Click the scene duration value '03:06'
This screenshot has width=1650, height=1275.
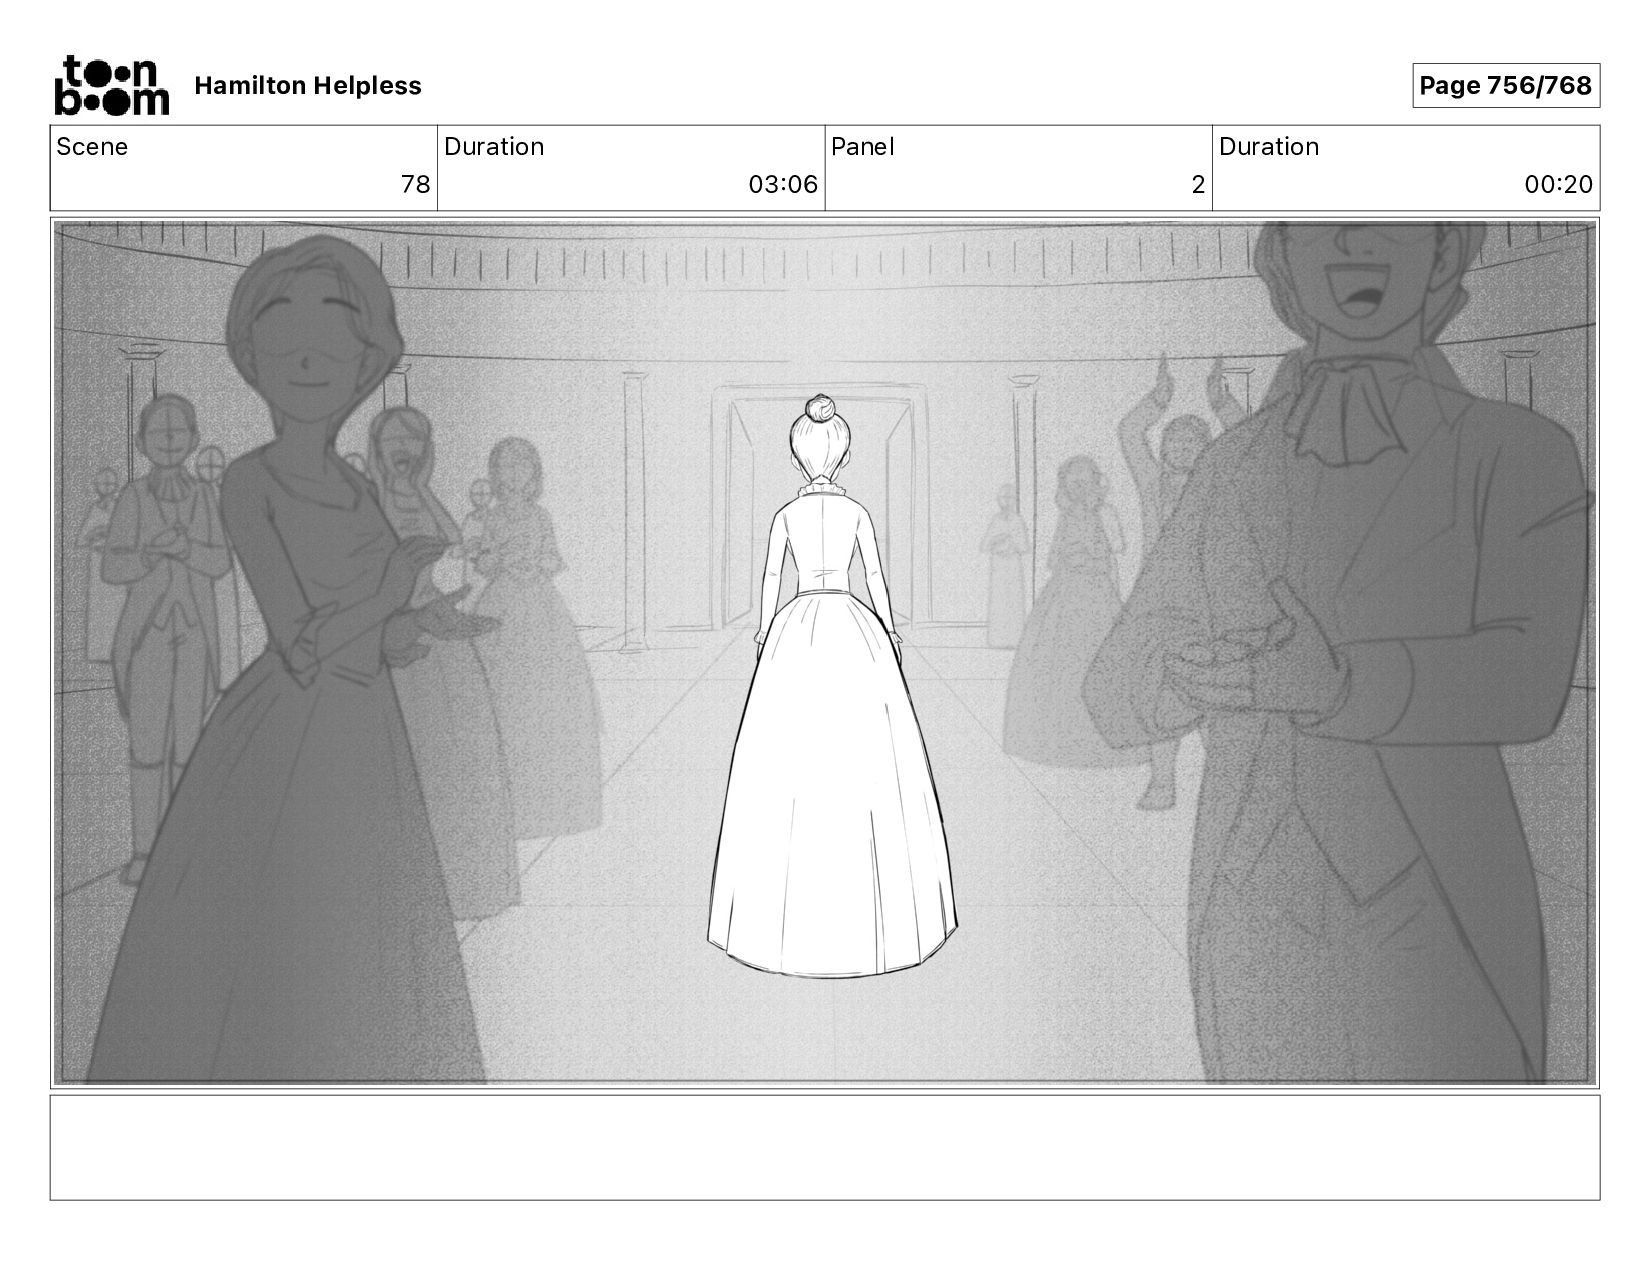(x=783, y=185)
